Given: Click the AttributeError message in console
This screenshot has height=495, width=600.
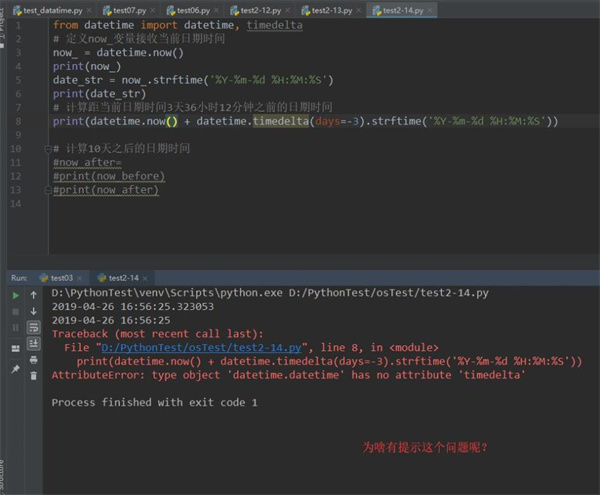Looking at the screenshot, I should [289, 375].
